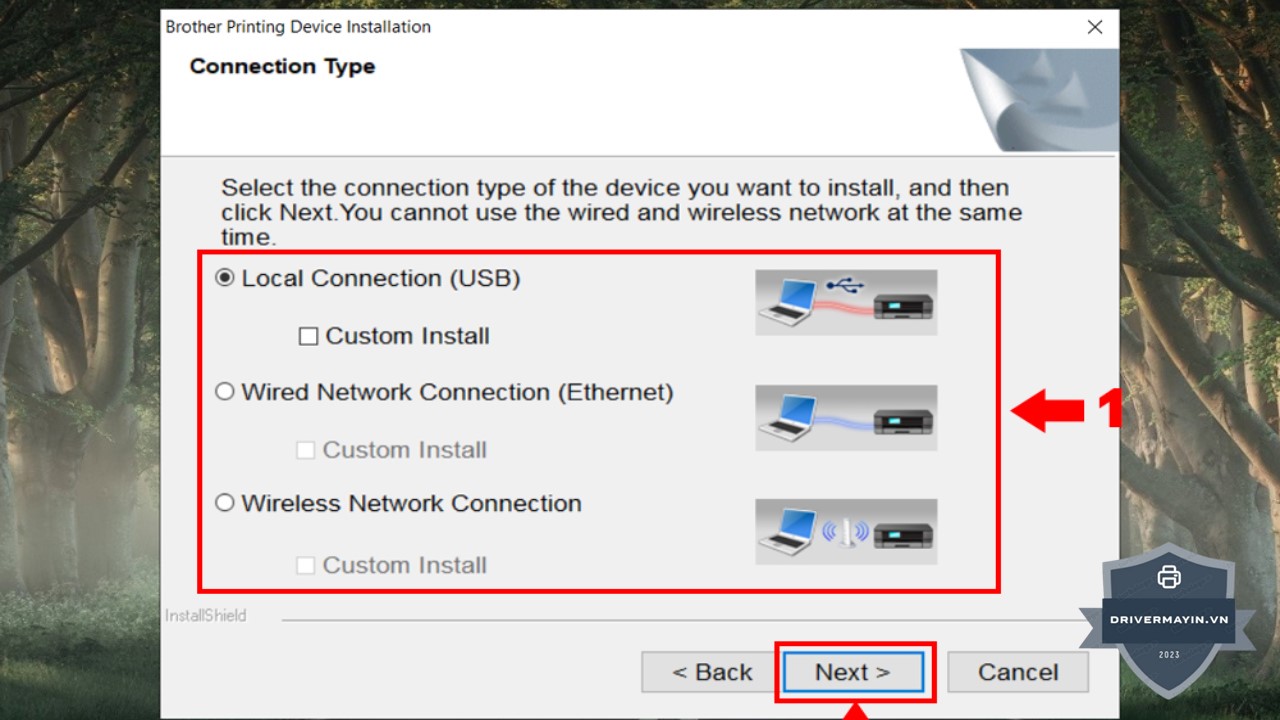This screenshot has height=720, width=1280.
Task: Choose Wired Network Connection (Ethernet)
Action: click(225, 392)
